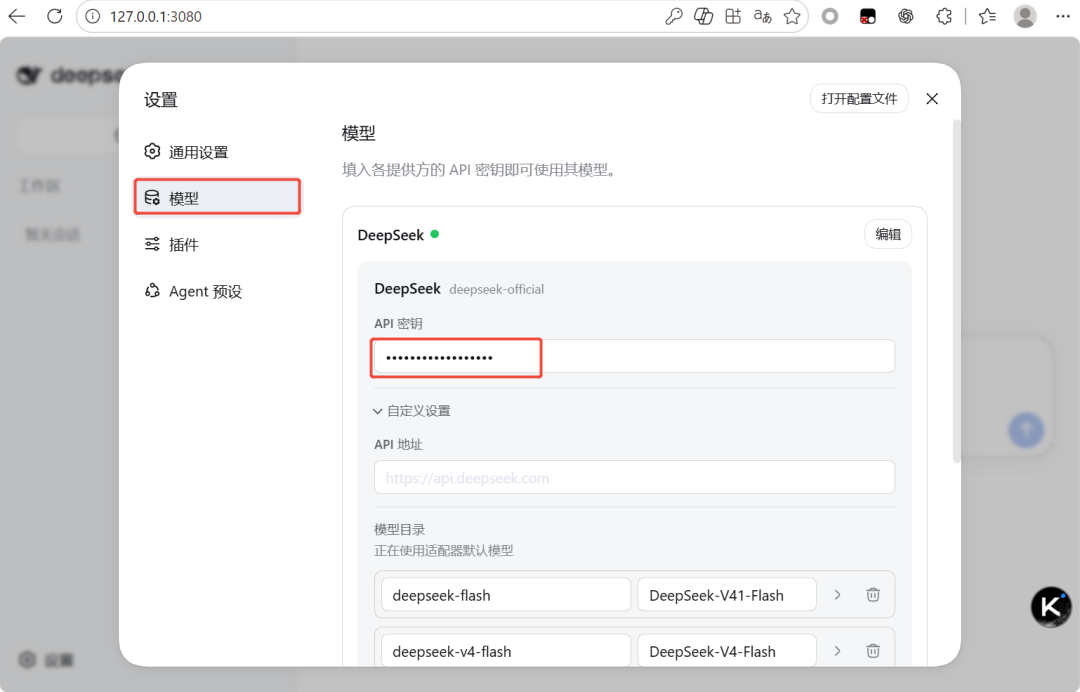The height and width of the screenshot is (692, 1080).
Task: Click 打开配置文件 button
Action: [859, 98]
